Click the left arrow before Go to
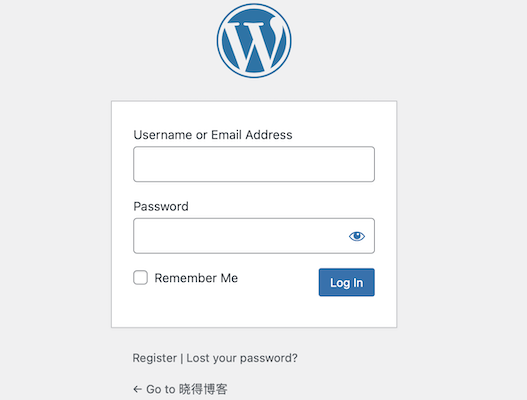Image resolution: width=527 pixels, height=400 pixels. click(x=137, y=389)
